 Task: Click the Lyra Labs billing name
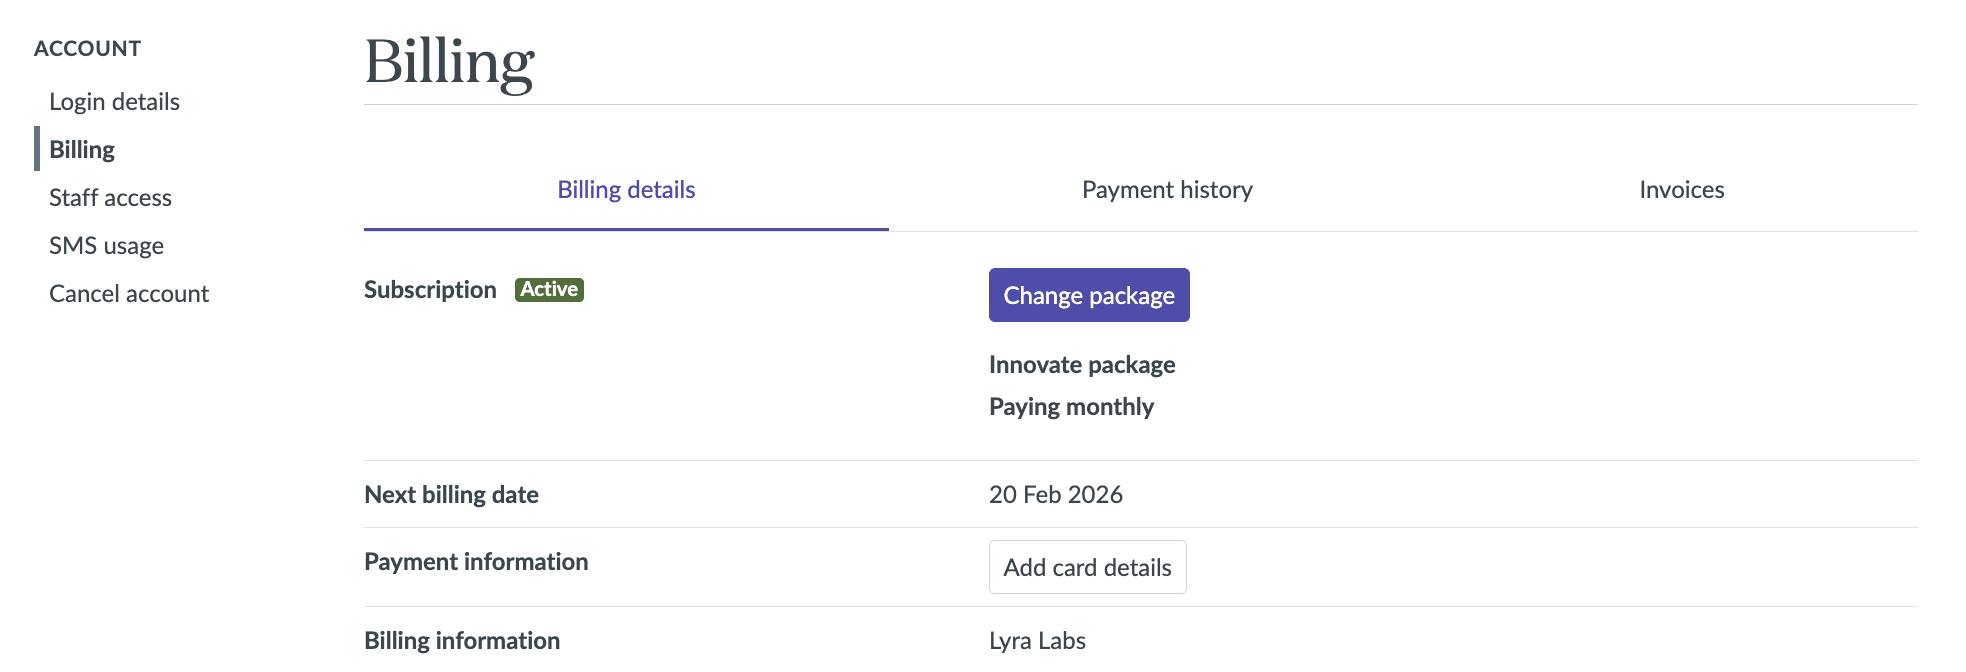tap(1037, 641)
